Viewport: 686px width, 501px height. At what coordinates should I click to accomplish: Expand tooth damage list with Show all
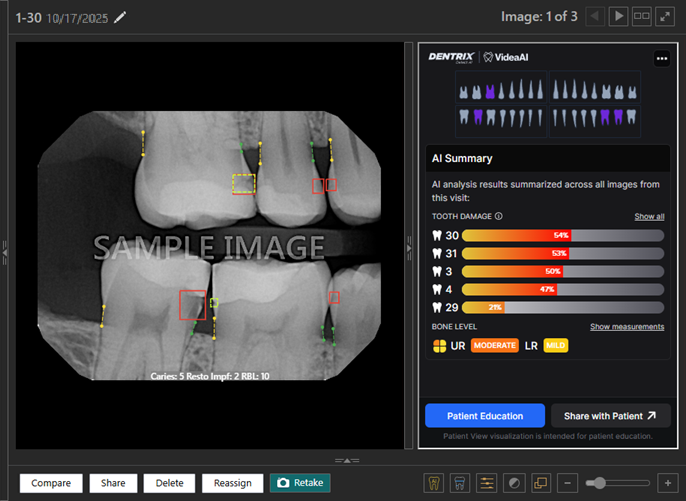click(648, 216)
